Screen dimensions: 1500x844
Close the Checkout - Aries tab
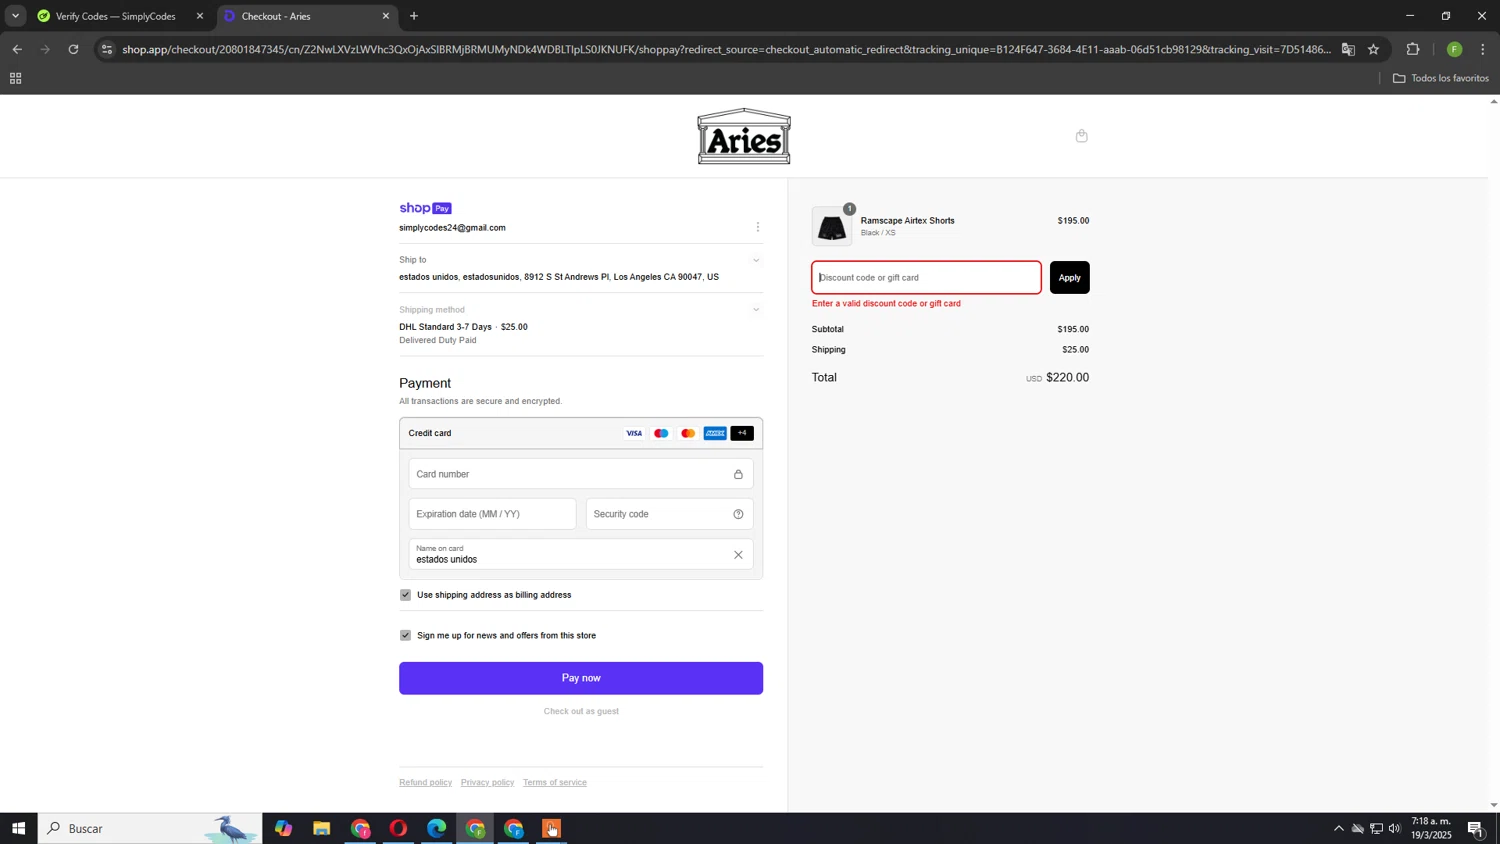pos(386,16)
